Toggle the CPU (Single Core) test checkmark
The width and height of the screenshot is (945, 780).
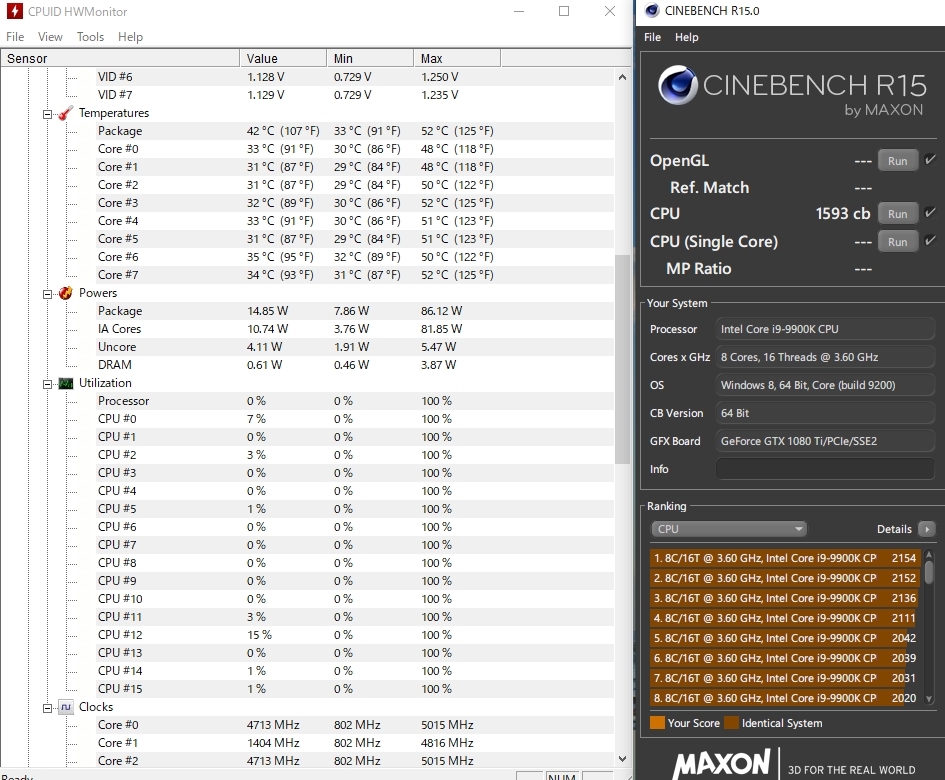[930, 241]
